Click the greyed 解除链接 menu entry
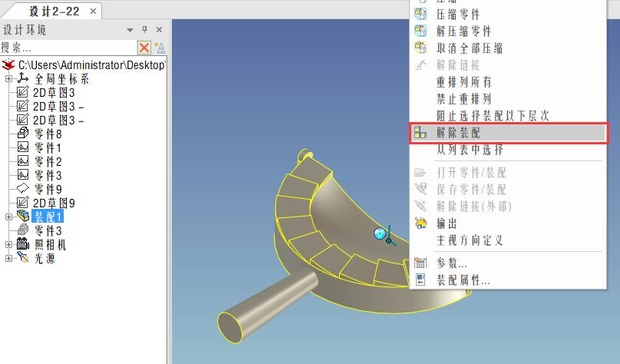 pos(458,65)
